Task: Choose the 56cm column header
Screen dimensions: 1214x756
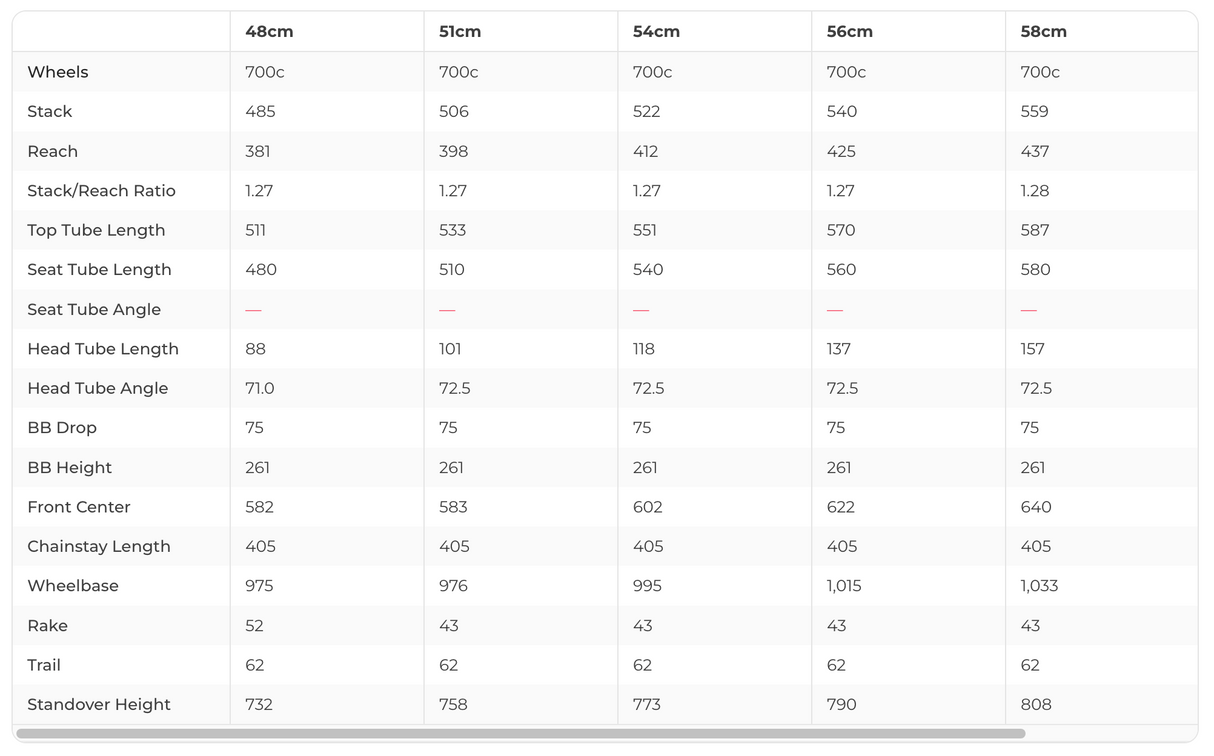Action: [850, 32]
